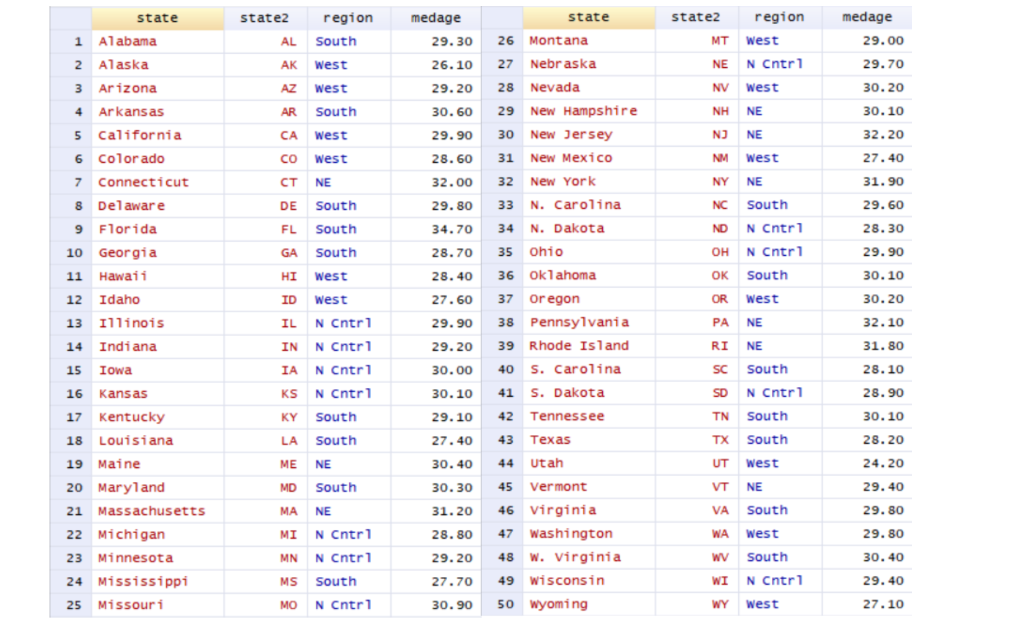This screenshot has height=627, width=1024.
Task: Select the 'WA' abbreviation for Washington
Action: pos(719,534)
